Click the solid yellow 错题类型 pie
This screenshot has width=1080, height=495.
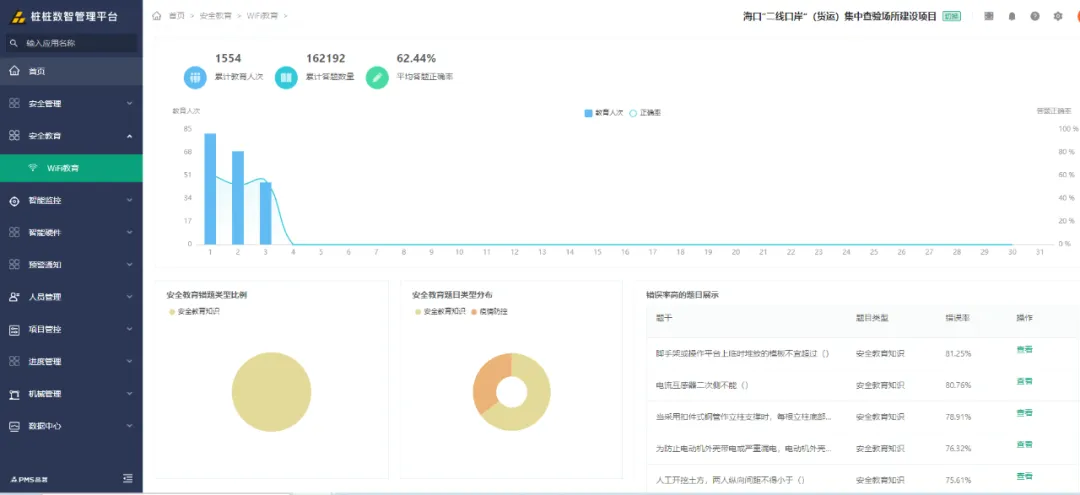[x=271, y=392]
